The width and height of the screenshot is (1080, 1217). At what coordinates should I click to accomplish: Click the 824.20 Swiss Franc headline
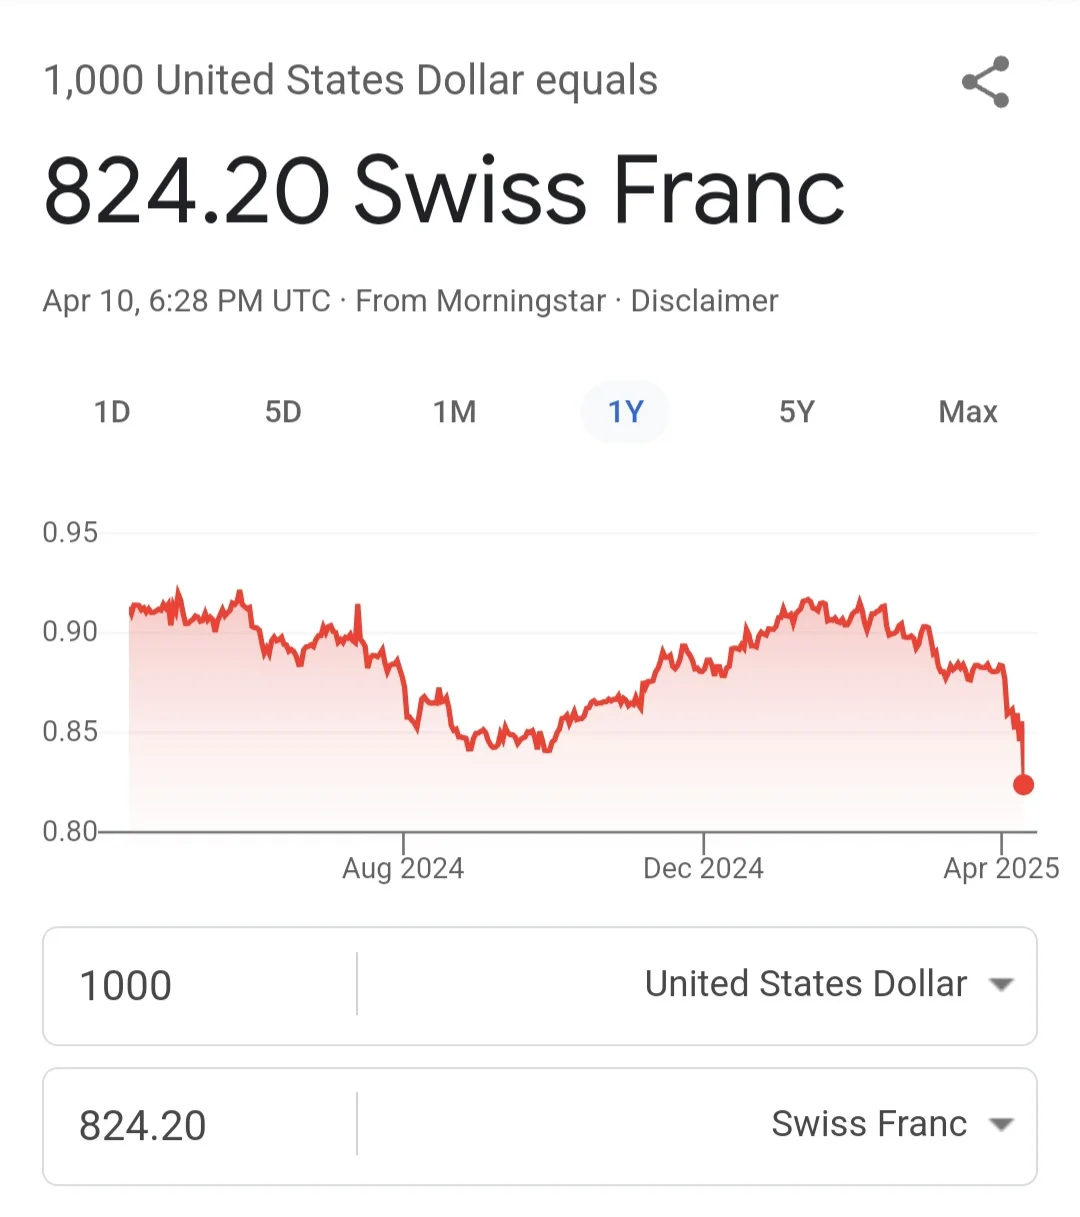(x=444, y=190)
